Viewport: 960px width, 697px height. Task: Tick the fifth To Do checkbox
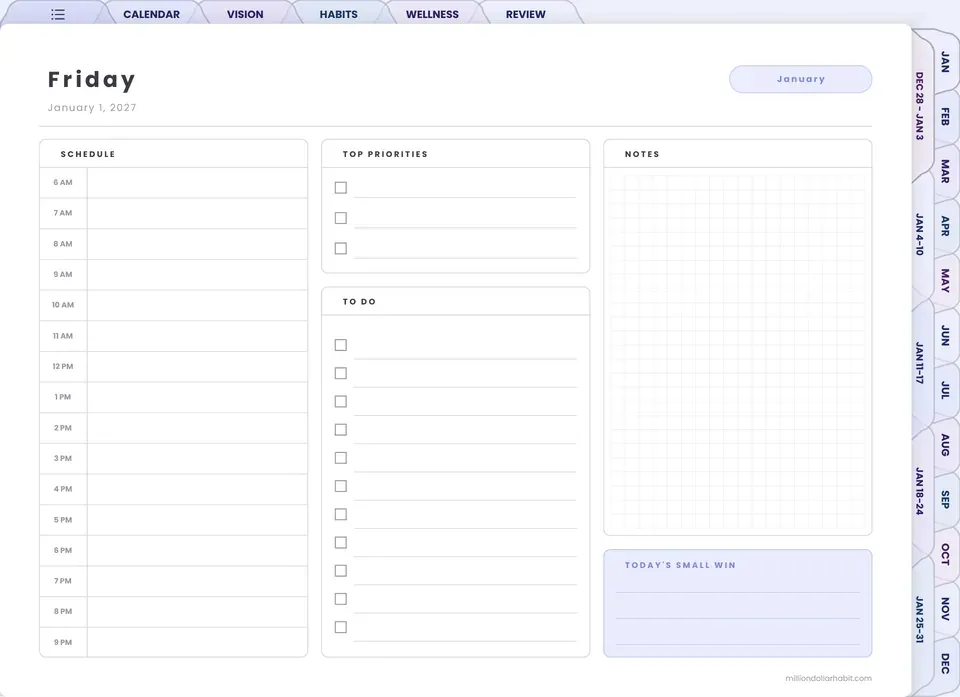[x=341, y=458]
